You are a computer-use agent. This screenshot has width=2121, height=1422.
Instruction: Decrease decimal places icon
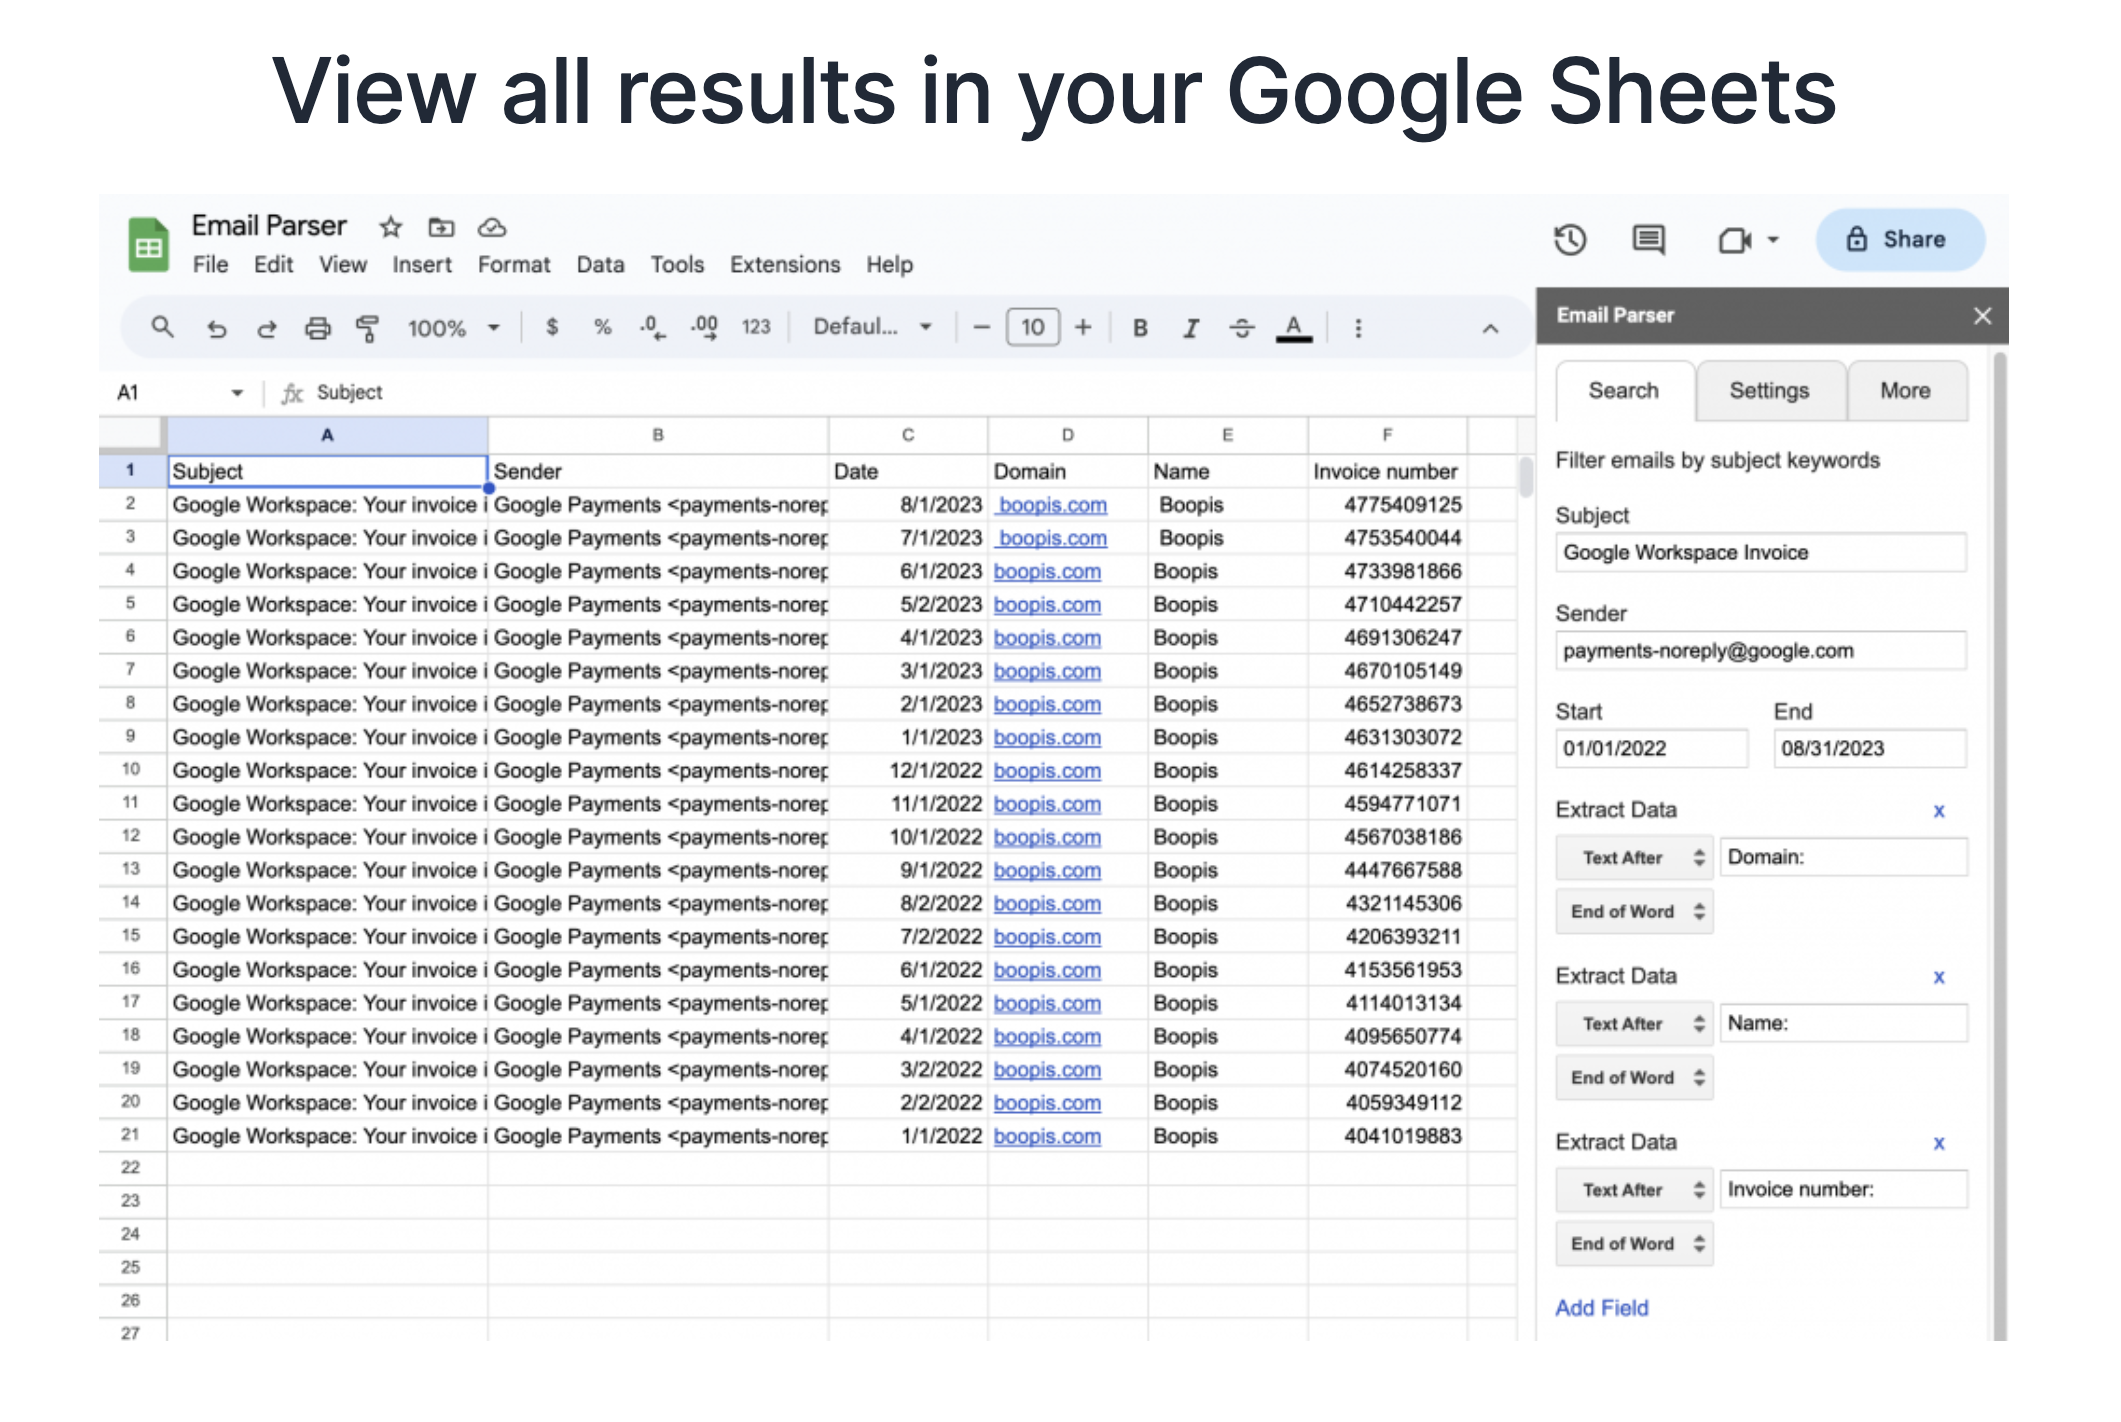[652, 328]
